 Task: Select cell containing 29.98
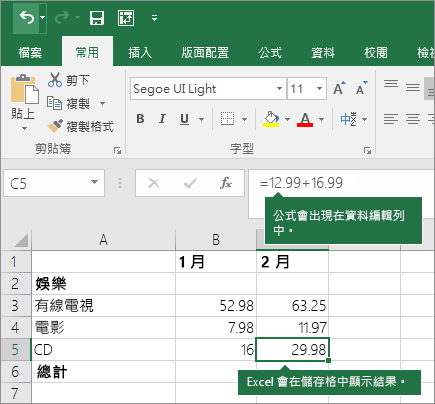(293, 350)
